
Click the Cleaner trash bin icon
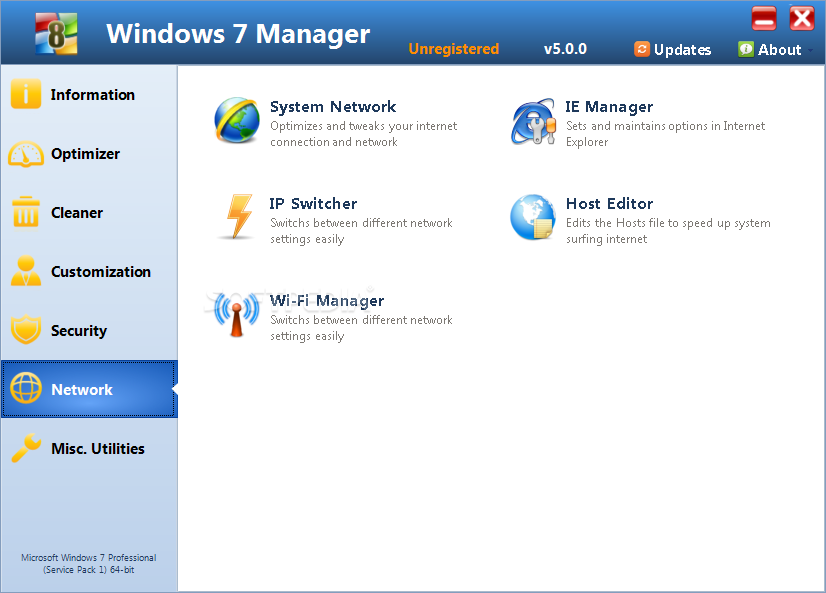tap(25, 212)
